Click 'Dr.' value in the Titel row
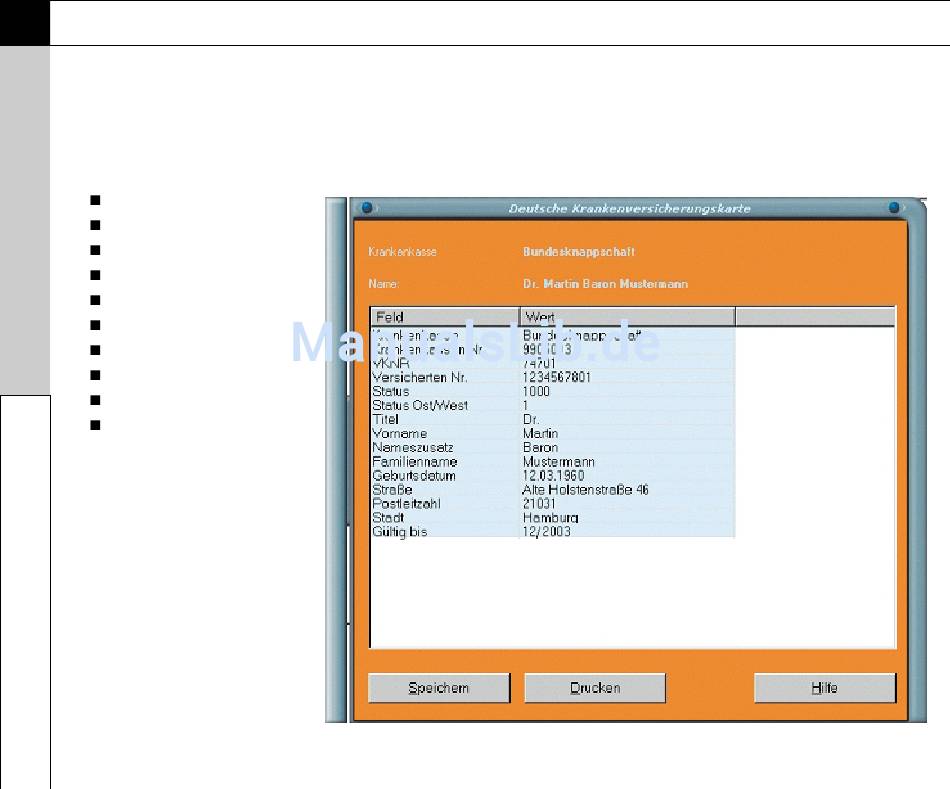This screenshot has height=789, width=950. [x=531, y=419]
